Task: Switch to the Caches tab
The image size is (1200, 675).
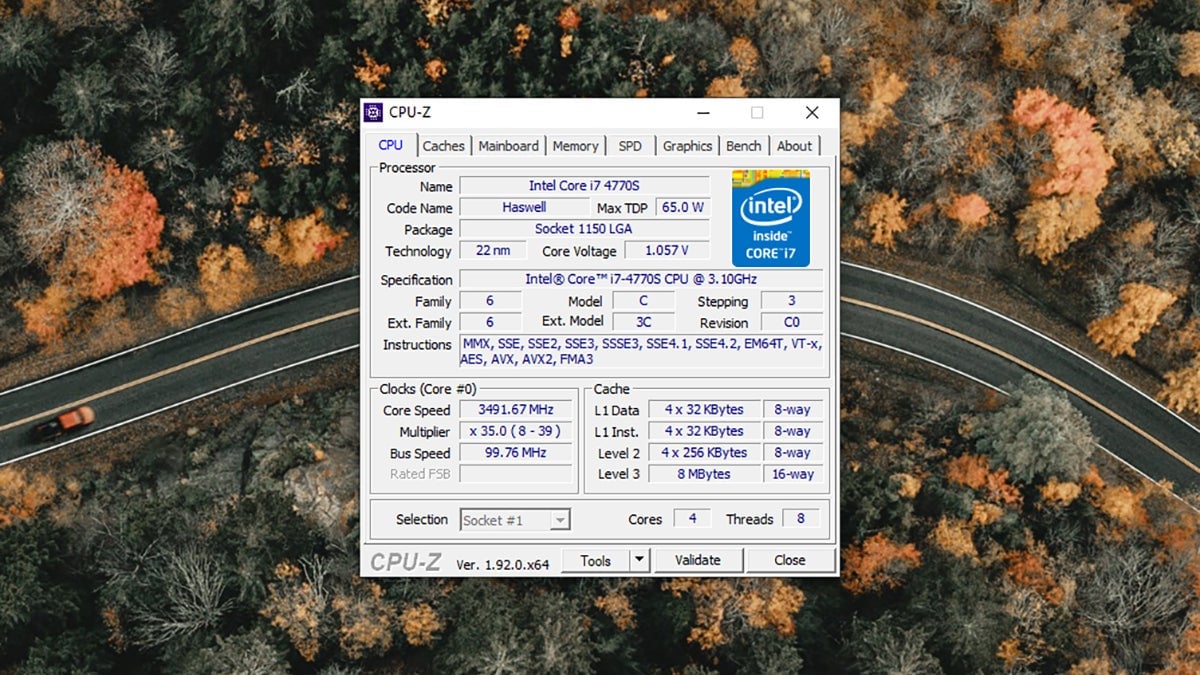Action: (443, 146)
